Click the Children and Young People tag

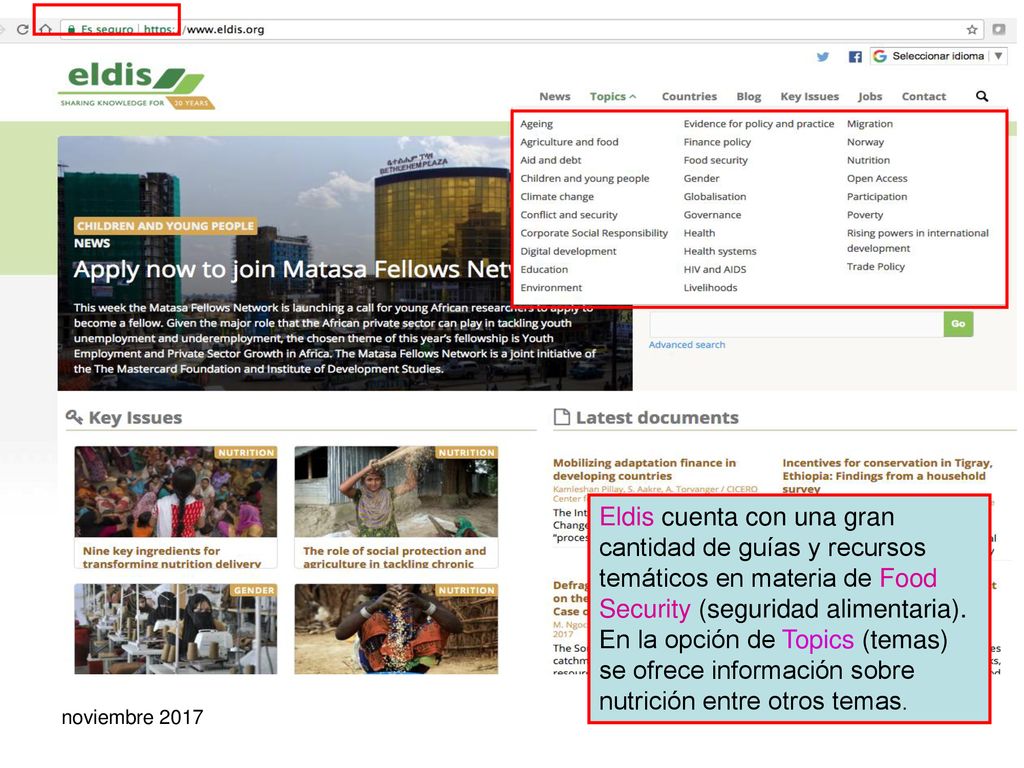(165, 226)
